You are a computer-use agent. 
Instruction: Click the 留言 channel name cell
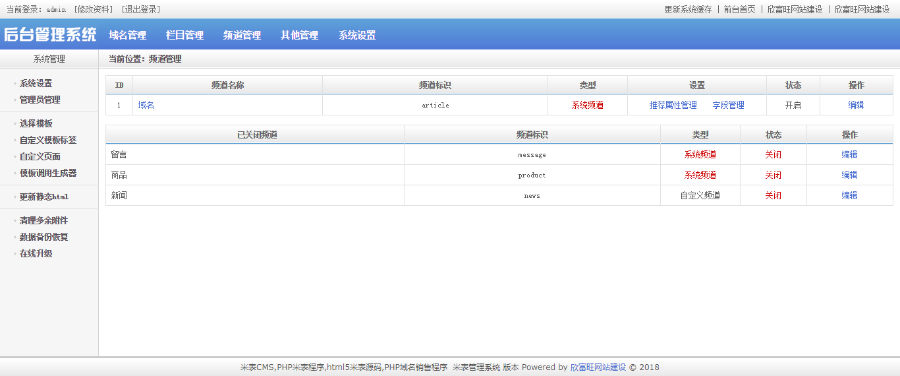point(255,154)
